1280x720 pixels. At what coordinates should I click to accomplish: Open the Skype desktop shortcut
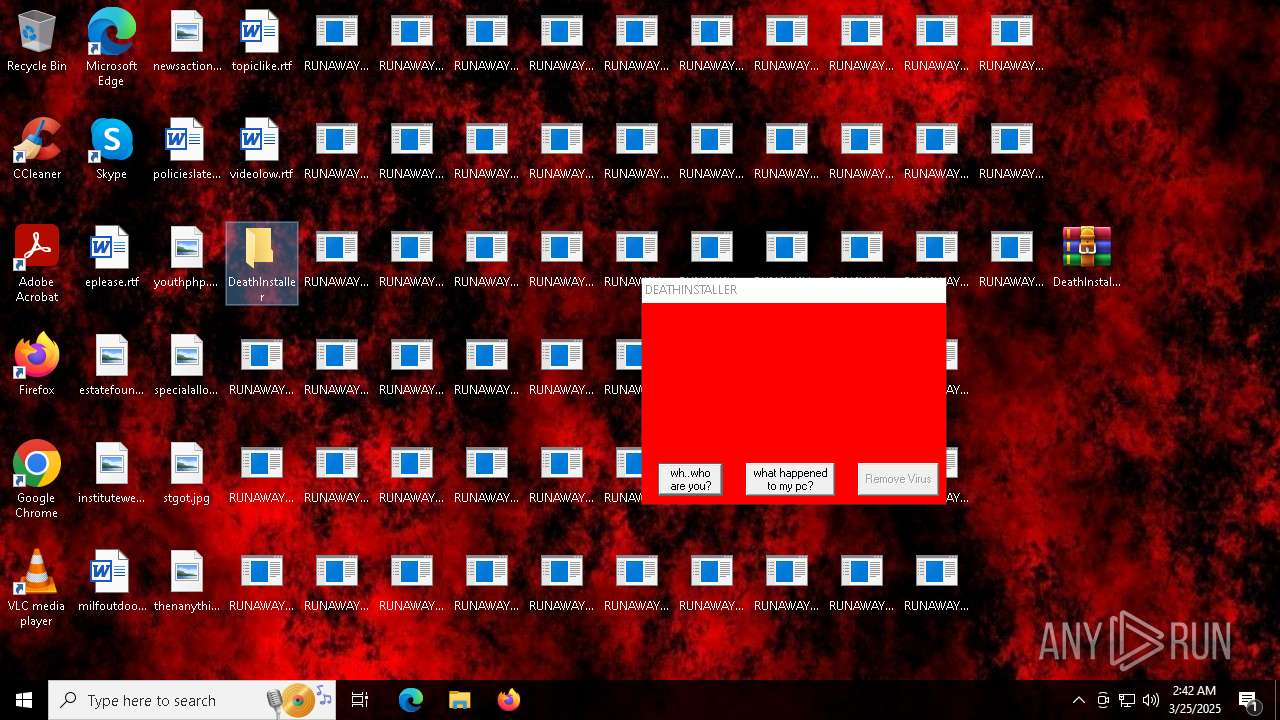(x=111, y=150)
